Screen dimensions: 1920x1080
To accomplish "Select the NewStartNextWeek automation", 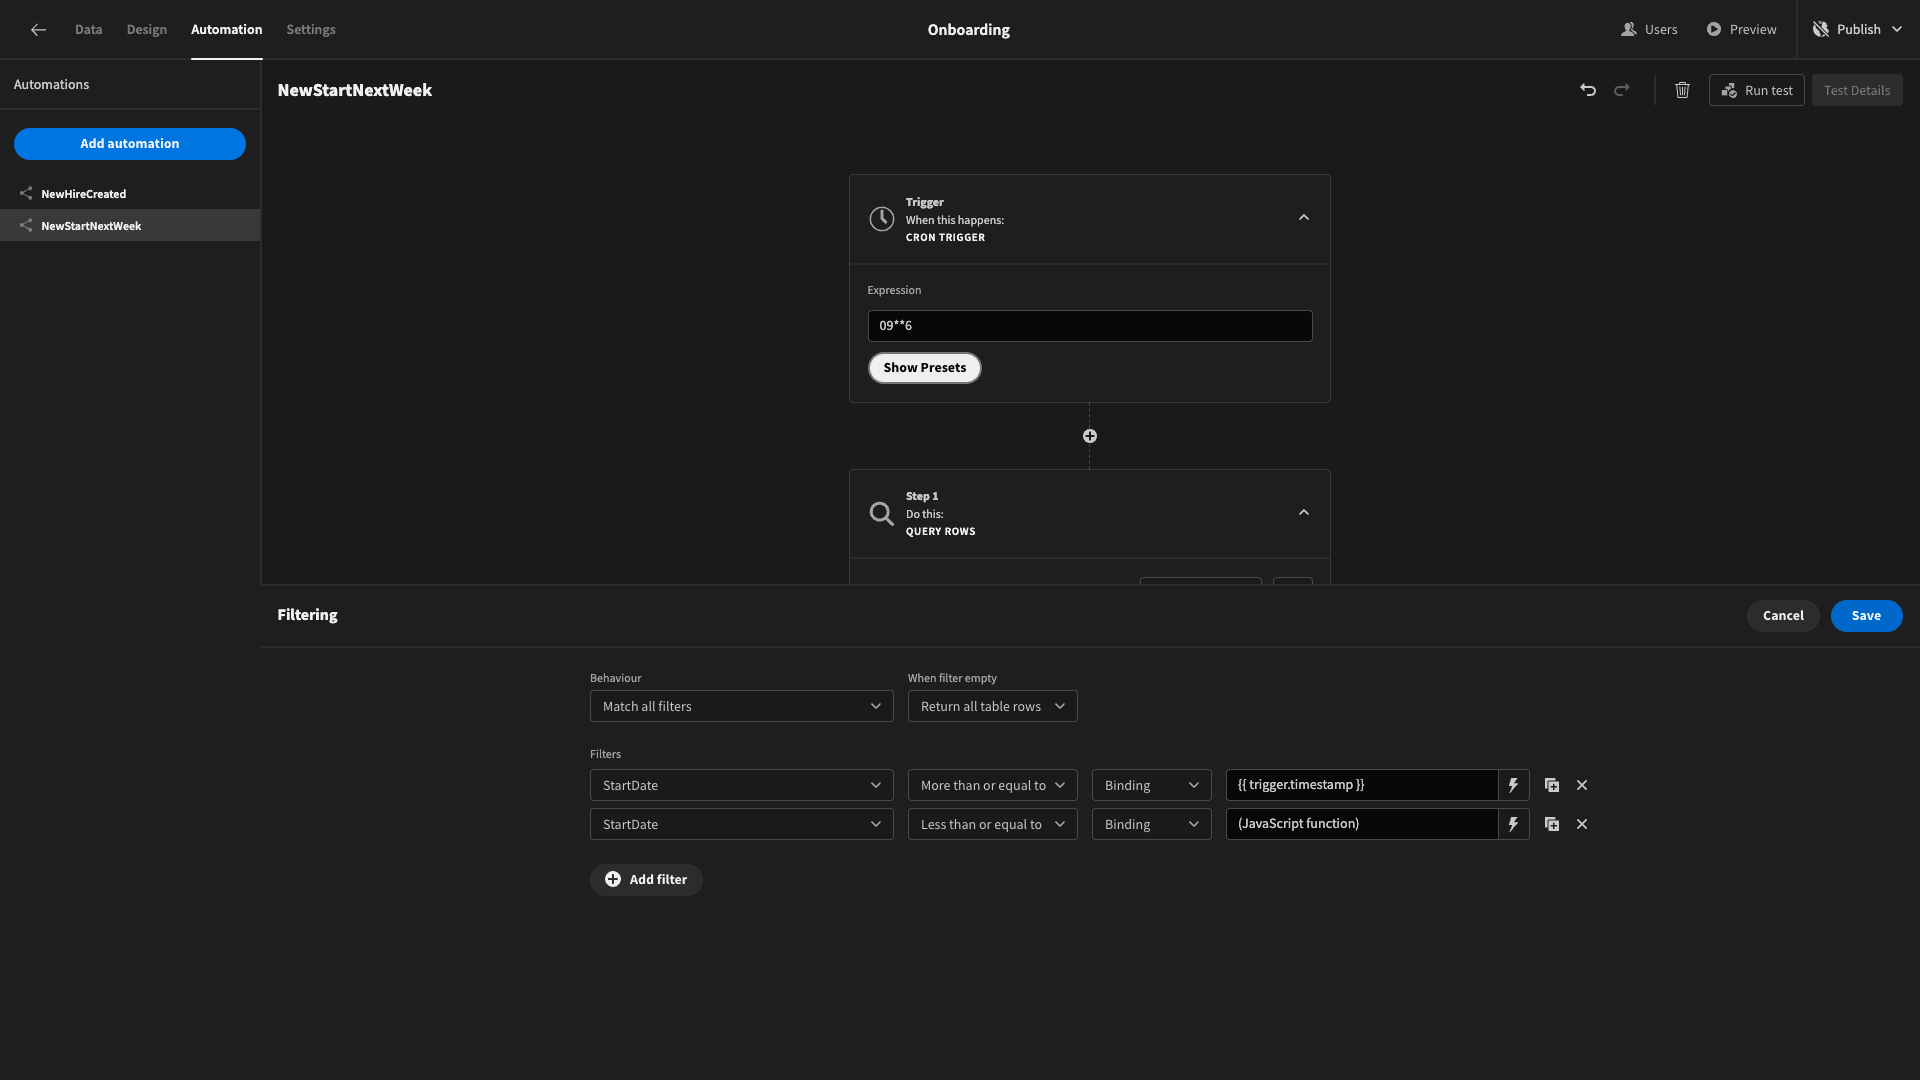I will [130, 225].
